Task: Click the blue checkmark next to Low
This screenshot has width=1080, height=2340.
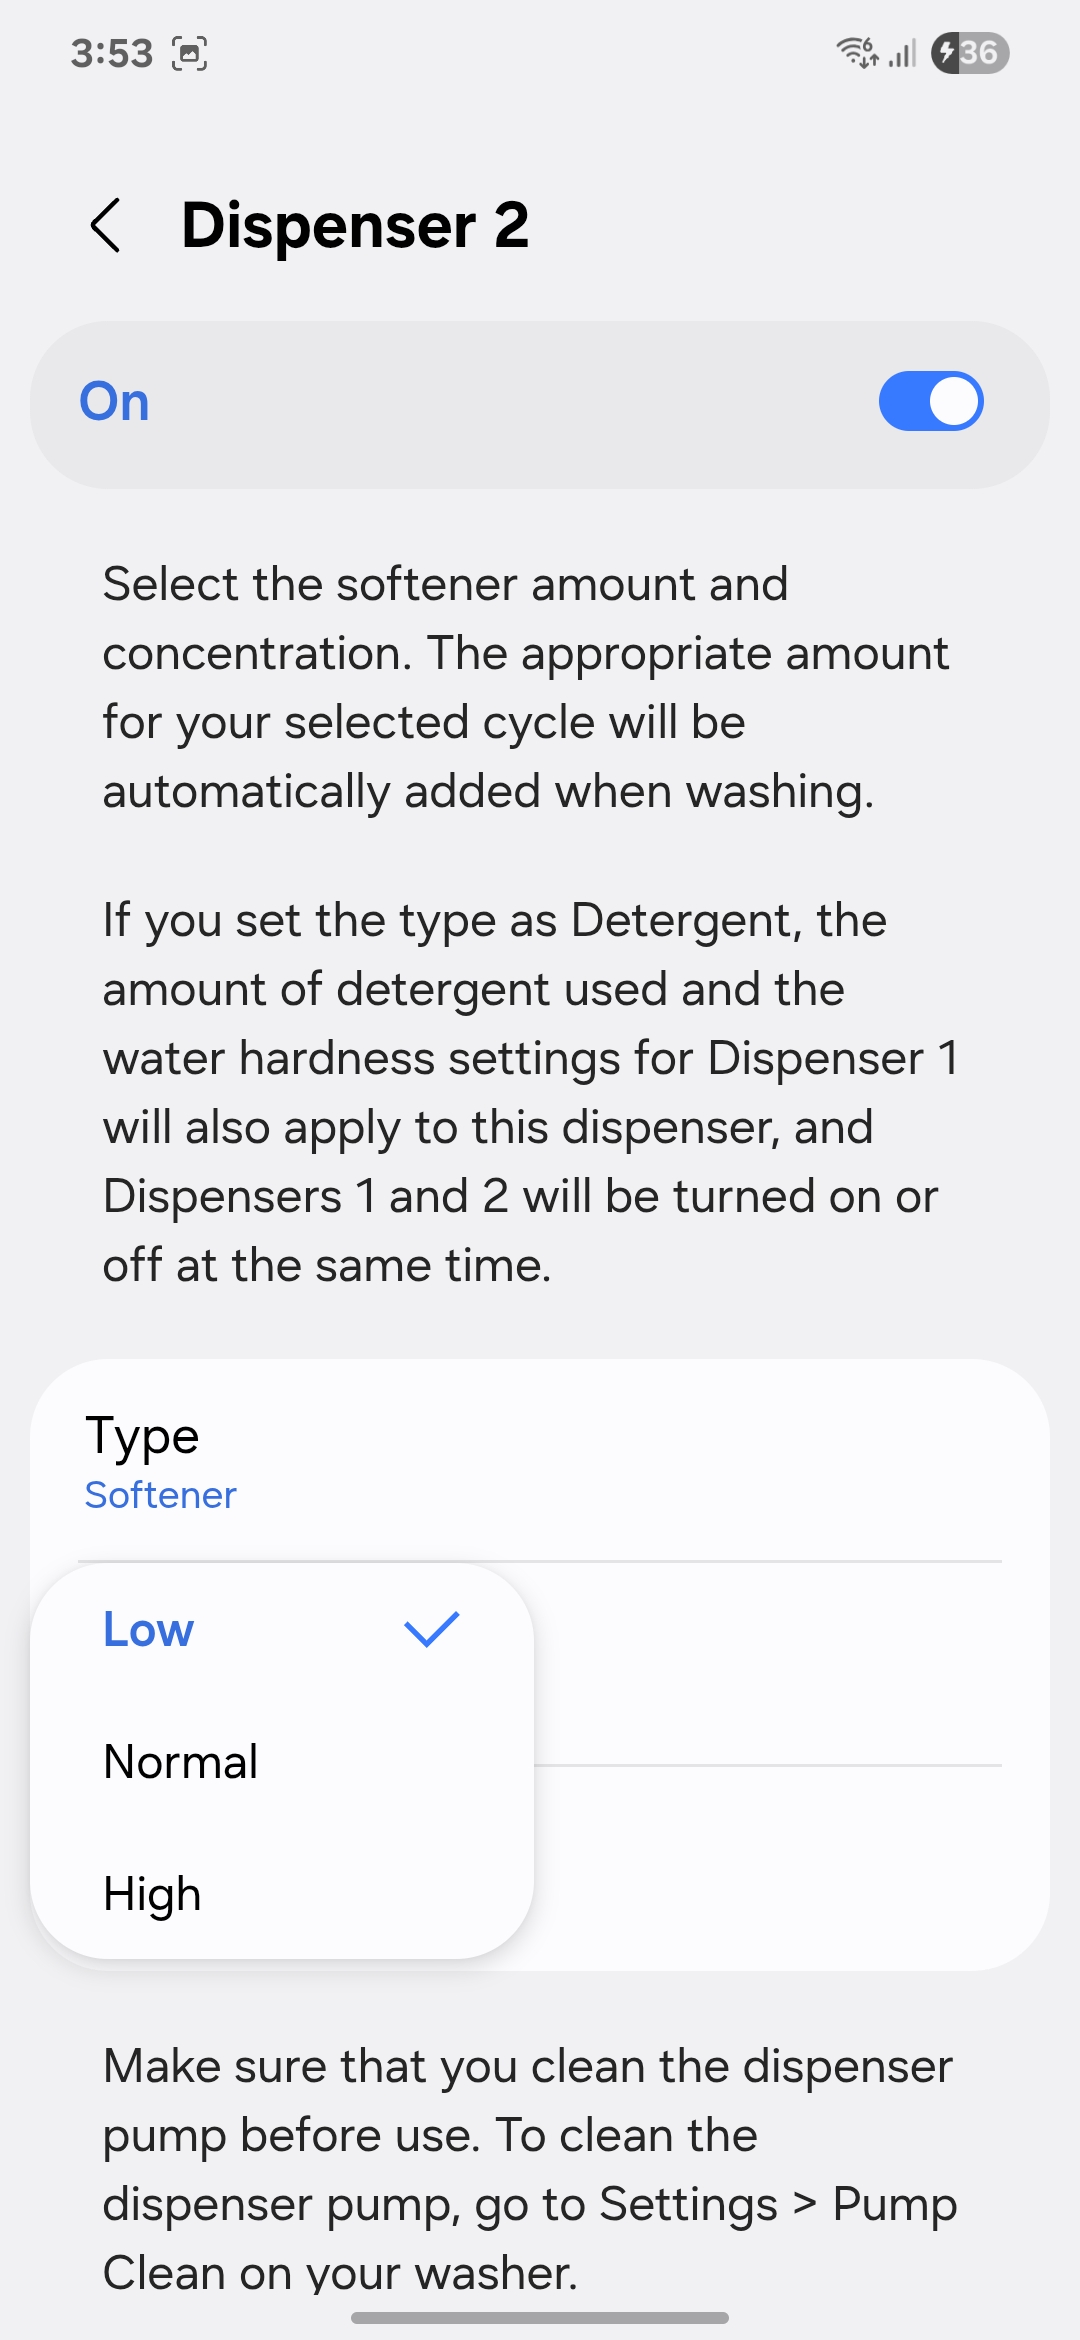Action: [x=431, y=1629]
